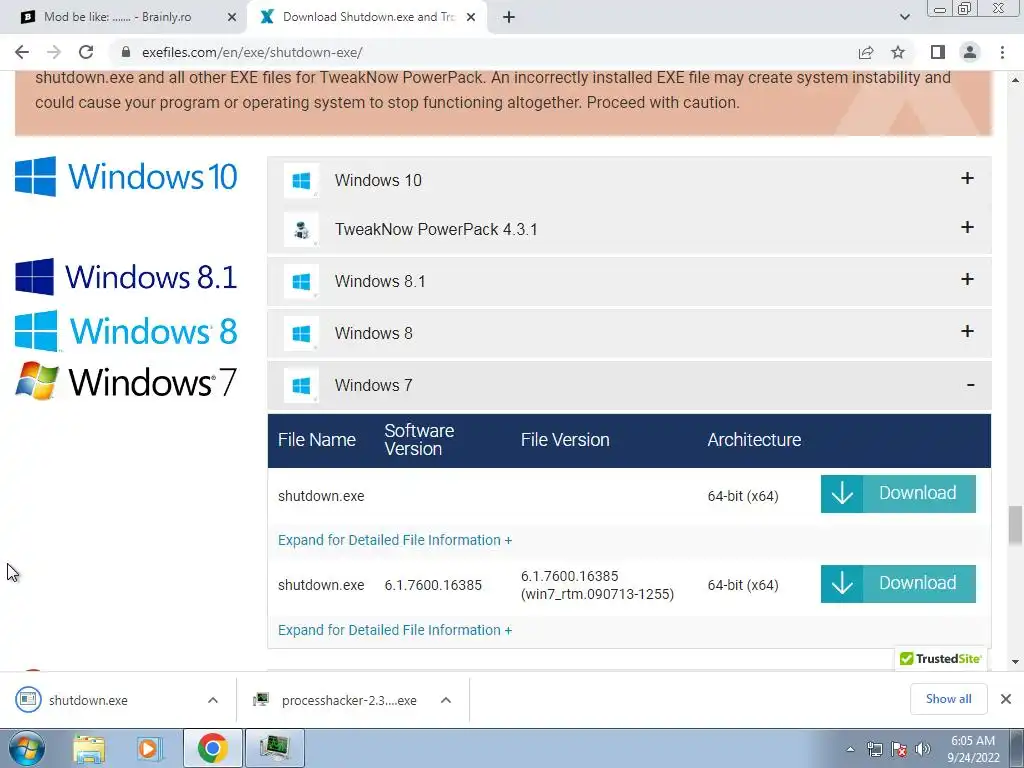Click the File Version column header
The image size is (1024, 768).
coord(565,440)
